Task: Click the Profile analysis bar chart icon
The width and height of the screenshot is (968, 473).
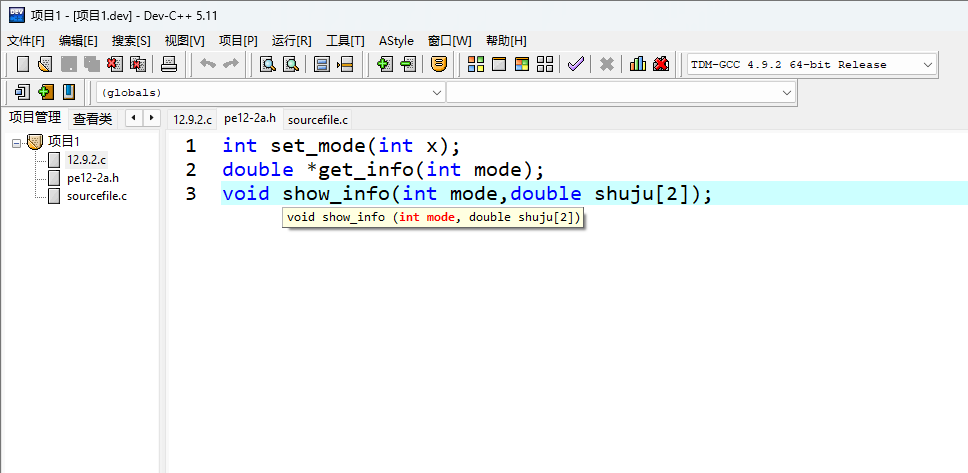Action: [638, 64]
